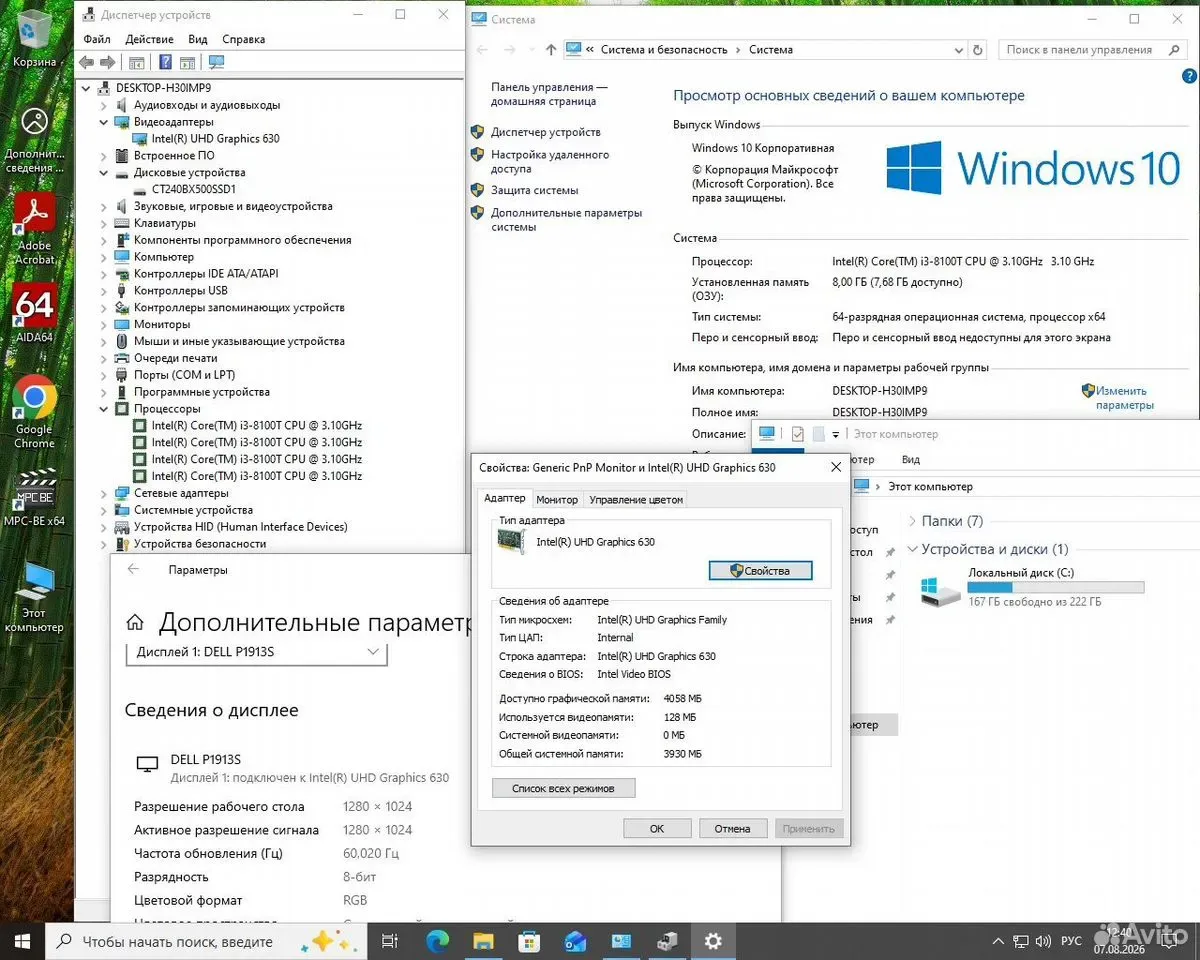Screen dimensions: 1200x960
Task: Open the Recycle Bin (Корзина) desktop icon
Action: tap(34, 38)
